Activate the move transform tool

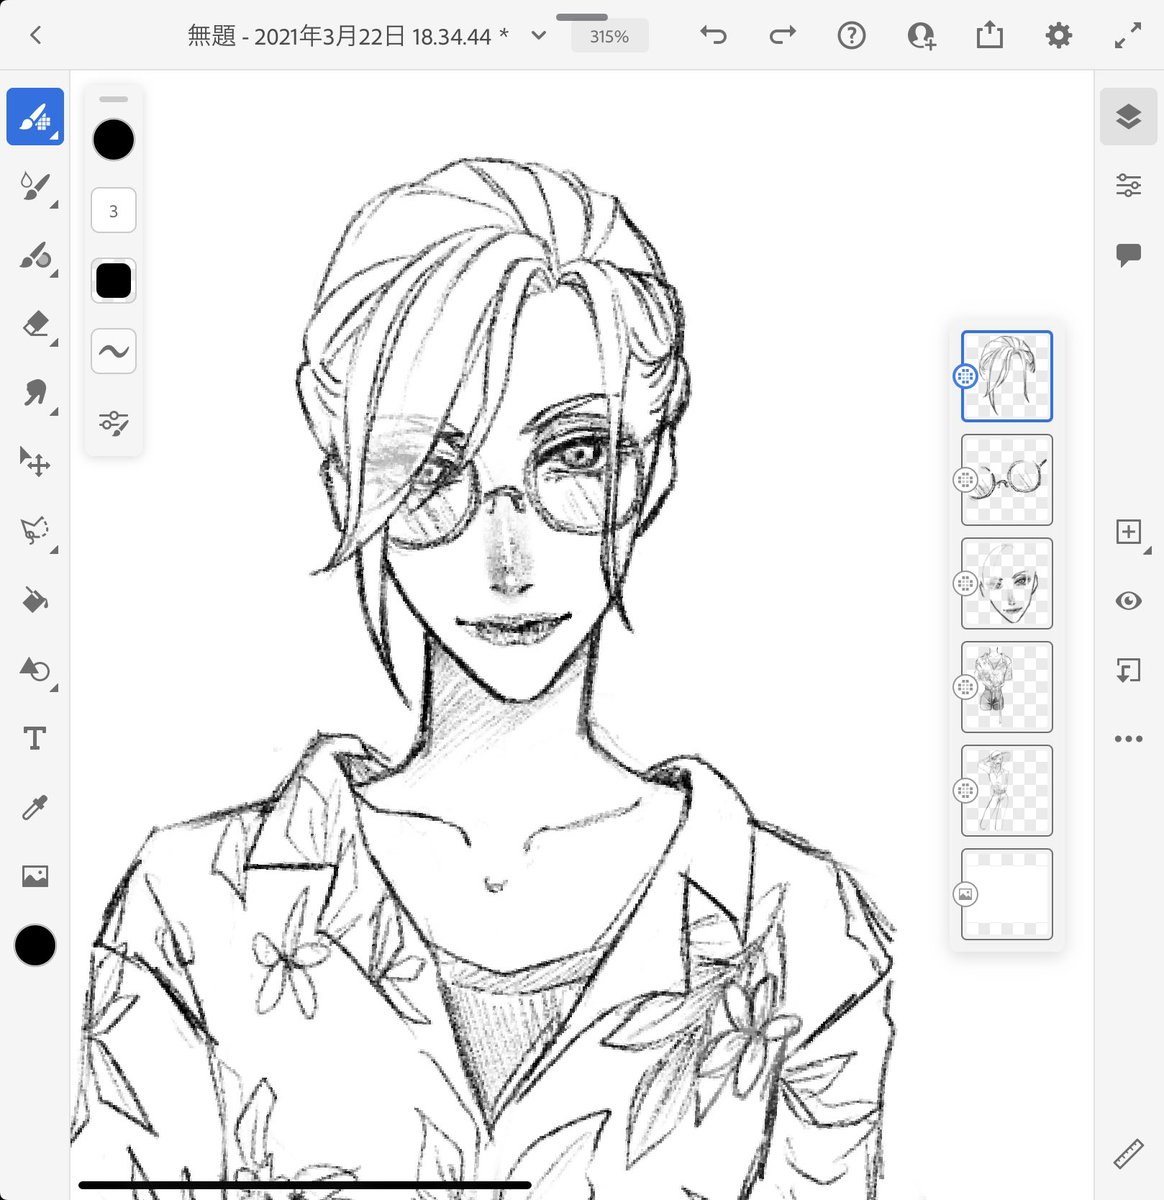(x=35, y=462)
